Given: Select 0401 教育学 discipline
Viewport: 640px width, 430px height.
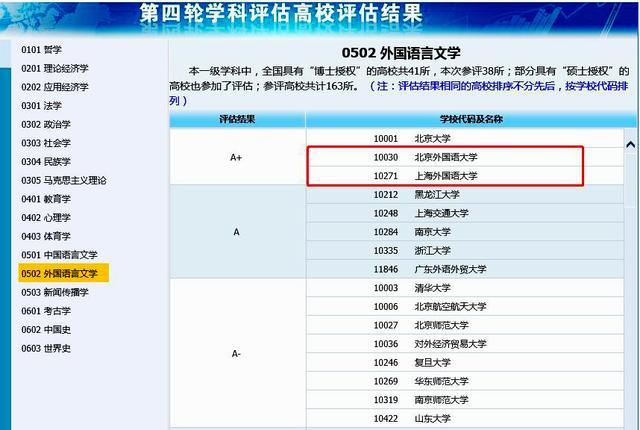Looking at the screenshot, I should coord(46,199).
